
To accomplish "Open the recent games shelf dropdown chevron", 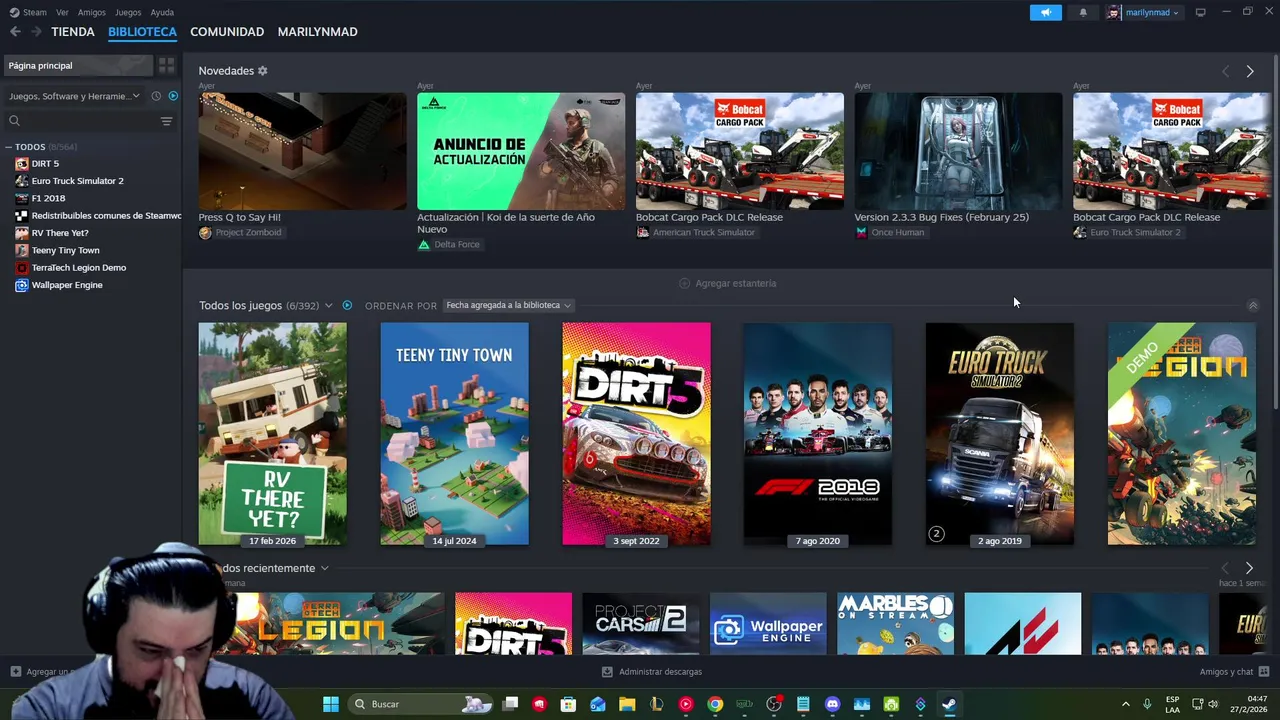I will coord(324,568).
